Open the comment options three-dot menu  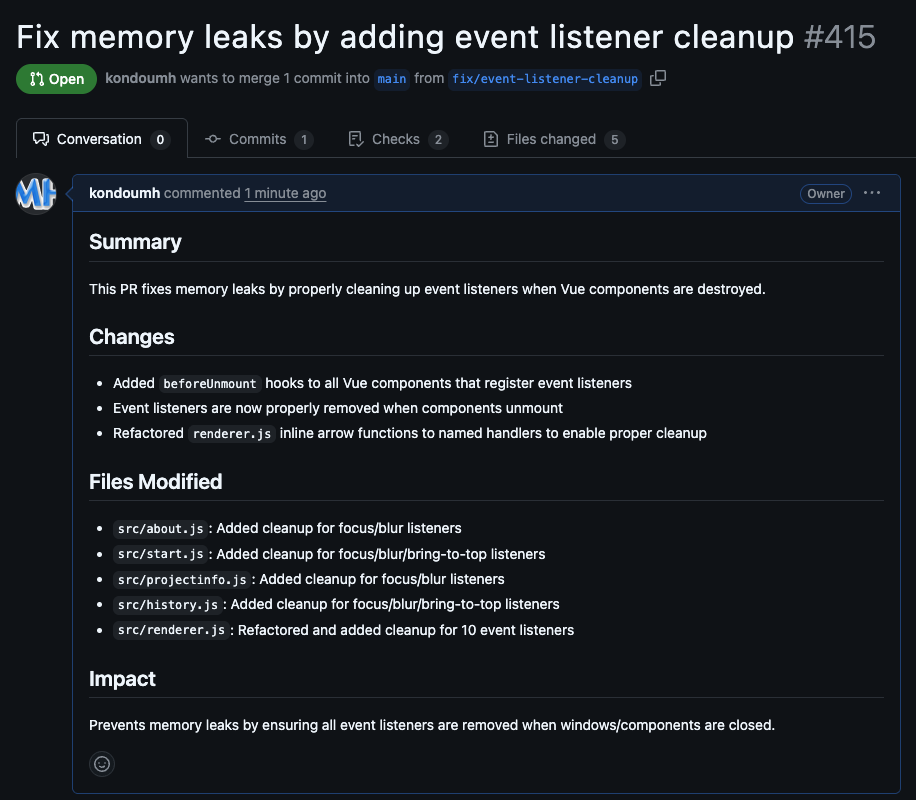click(872, 193)
